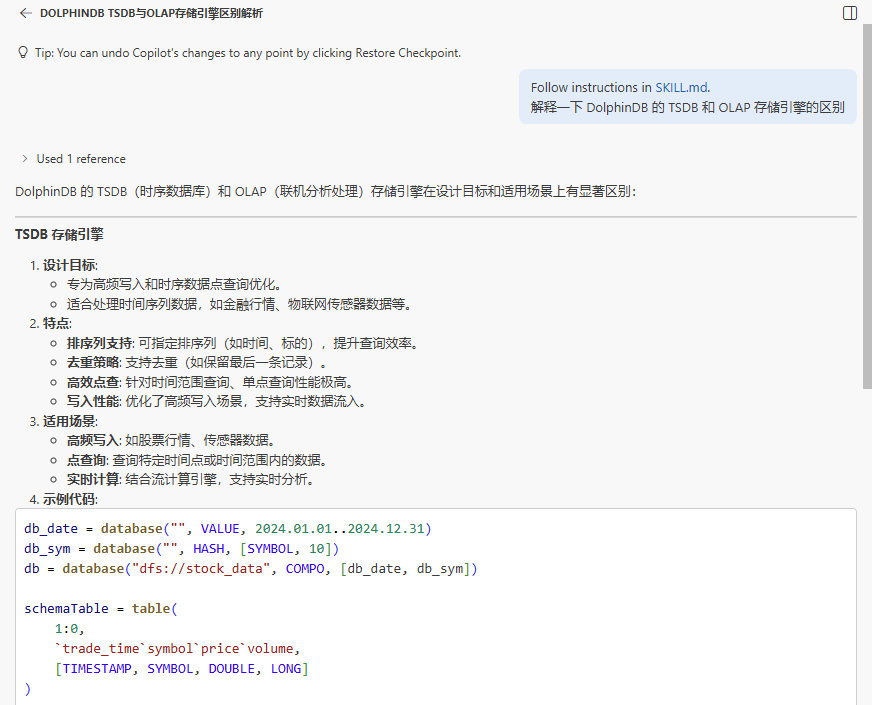The width and height of the screenshot is (872, 705).
Task: Click '去重策略' bullet text
Action: [x=93, y=363]
